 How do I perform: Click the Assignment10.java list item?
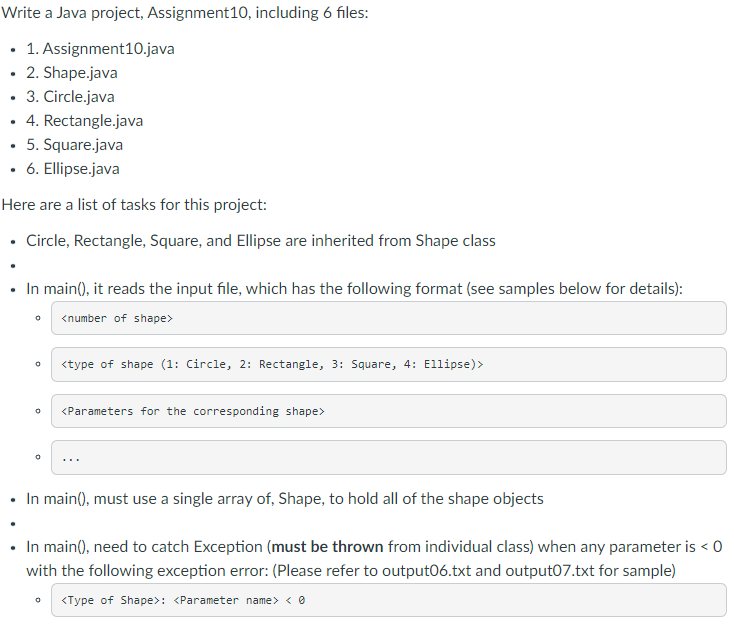(100, 49)
